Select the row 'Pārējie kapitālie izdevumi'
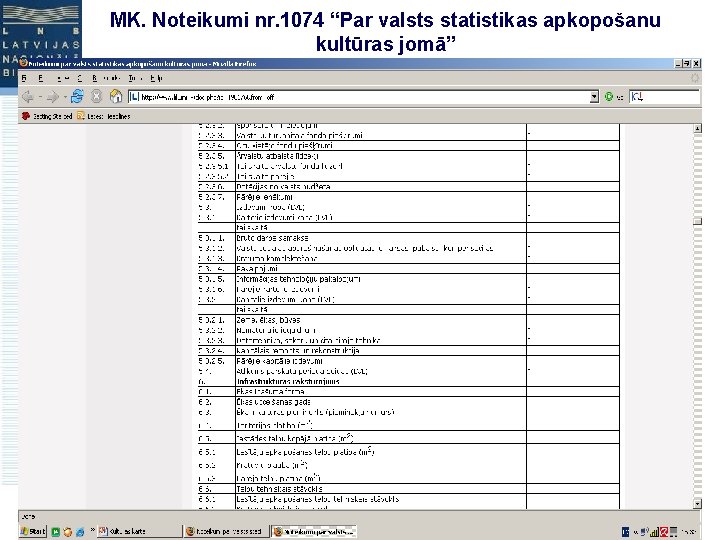The width and height of the screenshot is (720, 540). [409, 361]
